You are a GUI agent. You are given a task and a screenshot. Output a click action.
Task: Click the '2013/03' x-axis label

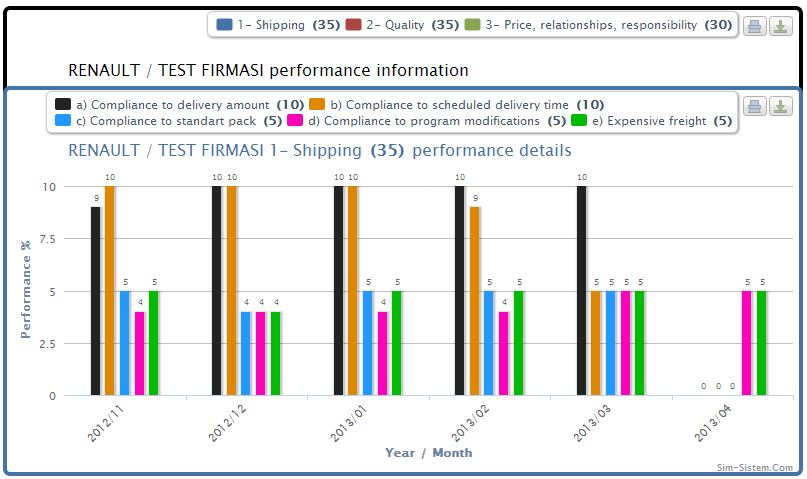[592, 423]
